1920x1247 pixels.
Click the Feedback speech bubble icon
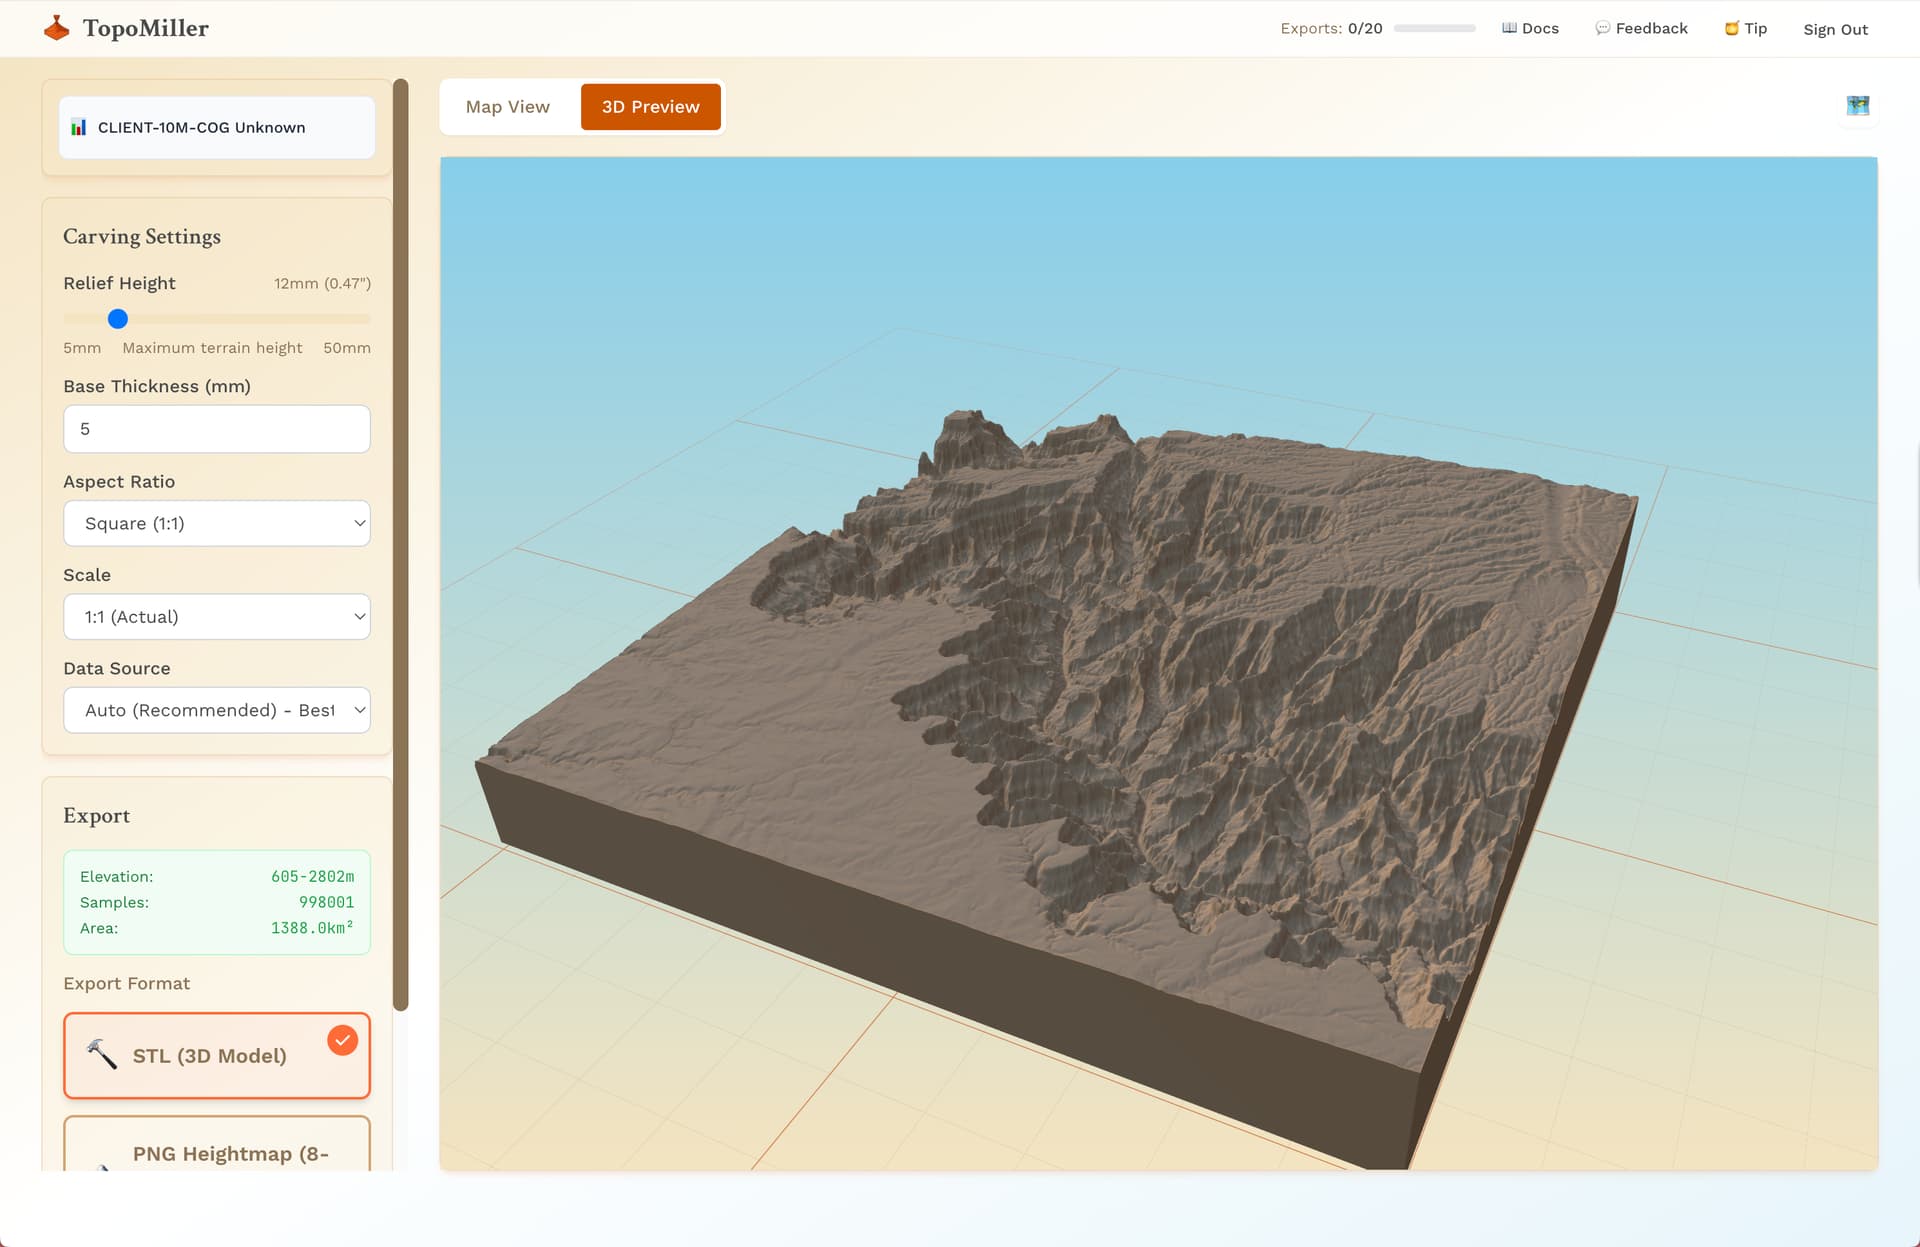1602,28
